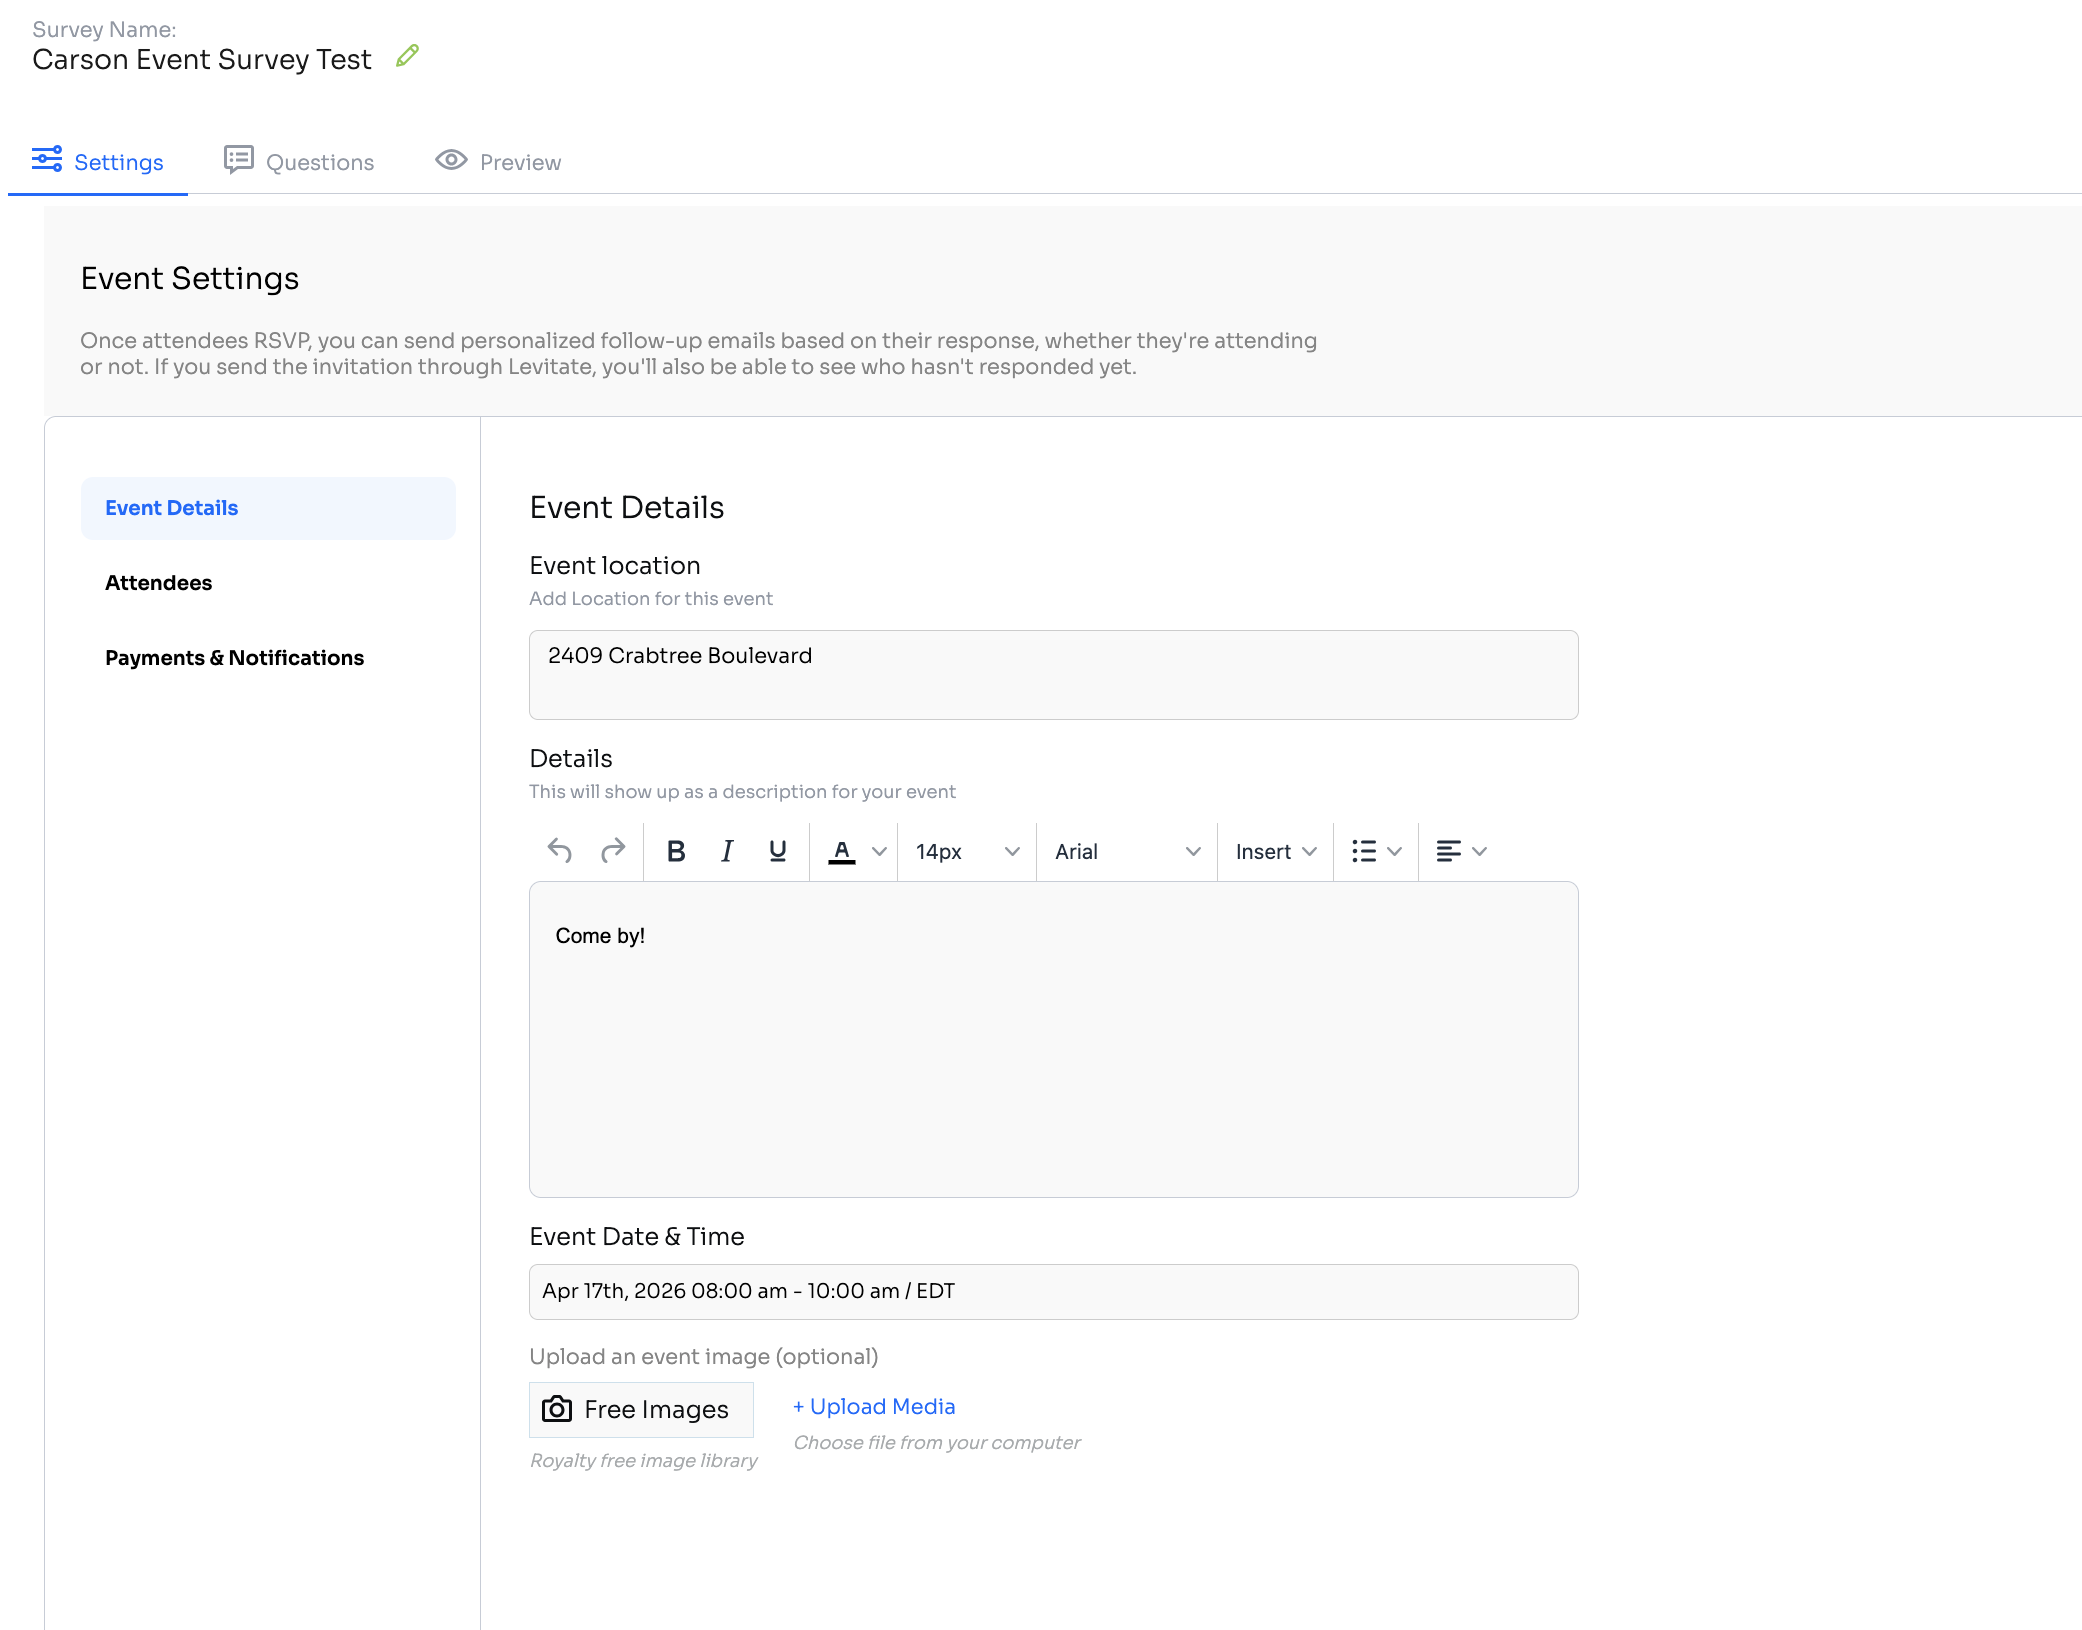2082x1630 pixels.
Task: Switch to the Questions tab
Action: click(300, 162)
